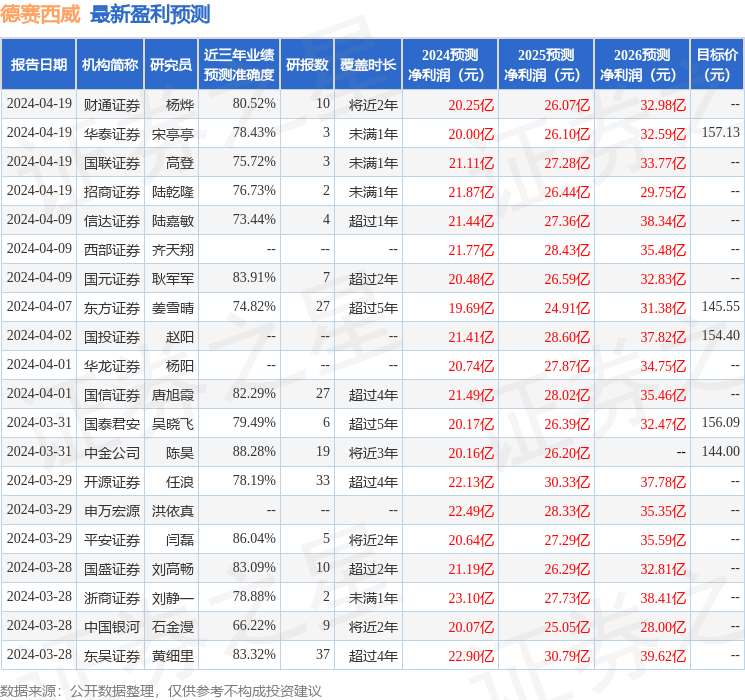745x700 pixels.
Task: Click the 国信证券 institution cell
Action: 112,395
